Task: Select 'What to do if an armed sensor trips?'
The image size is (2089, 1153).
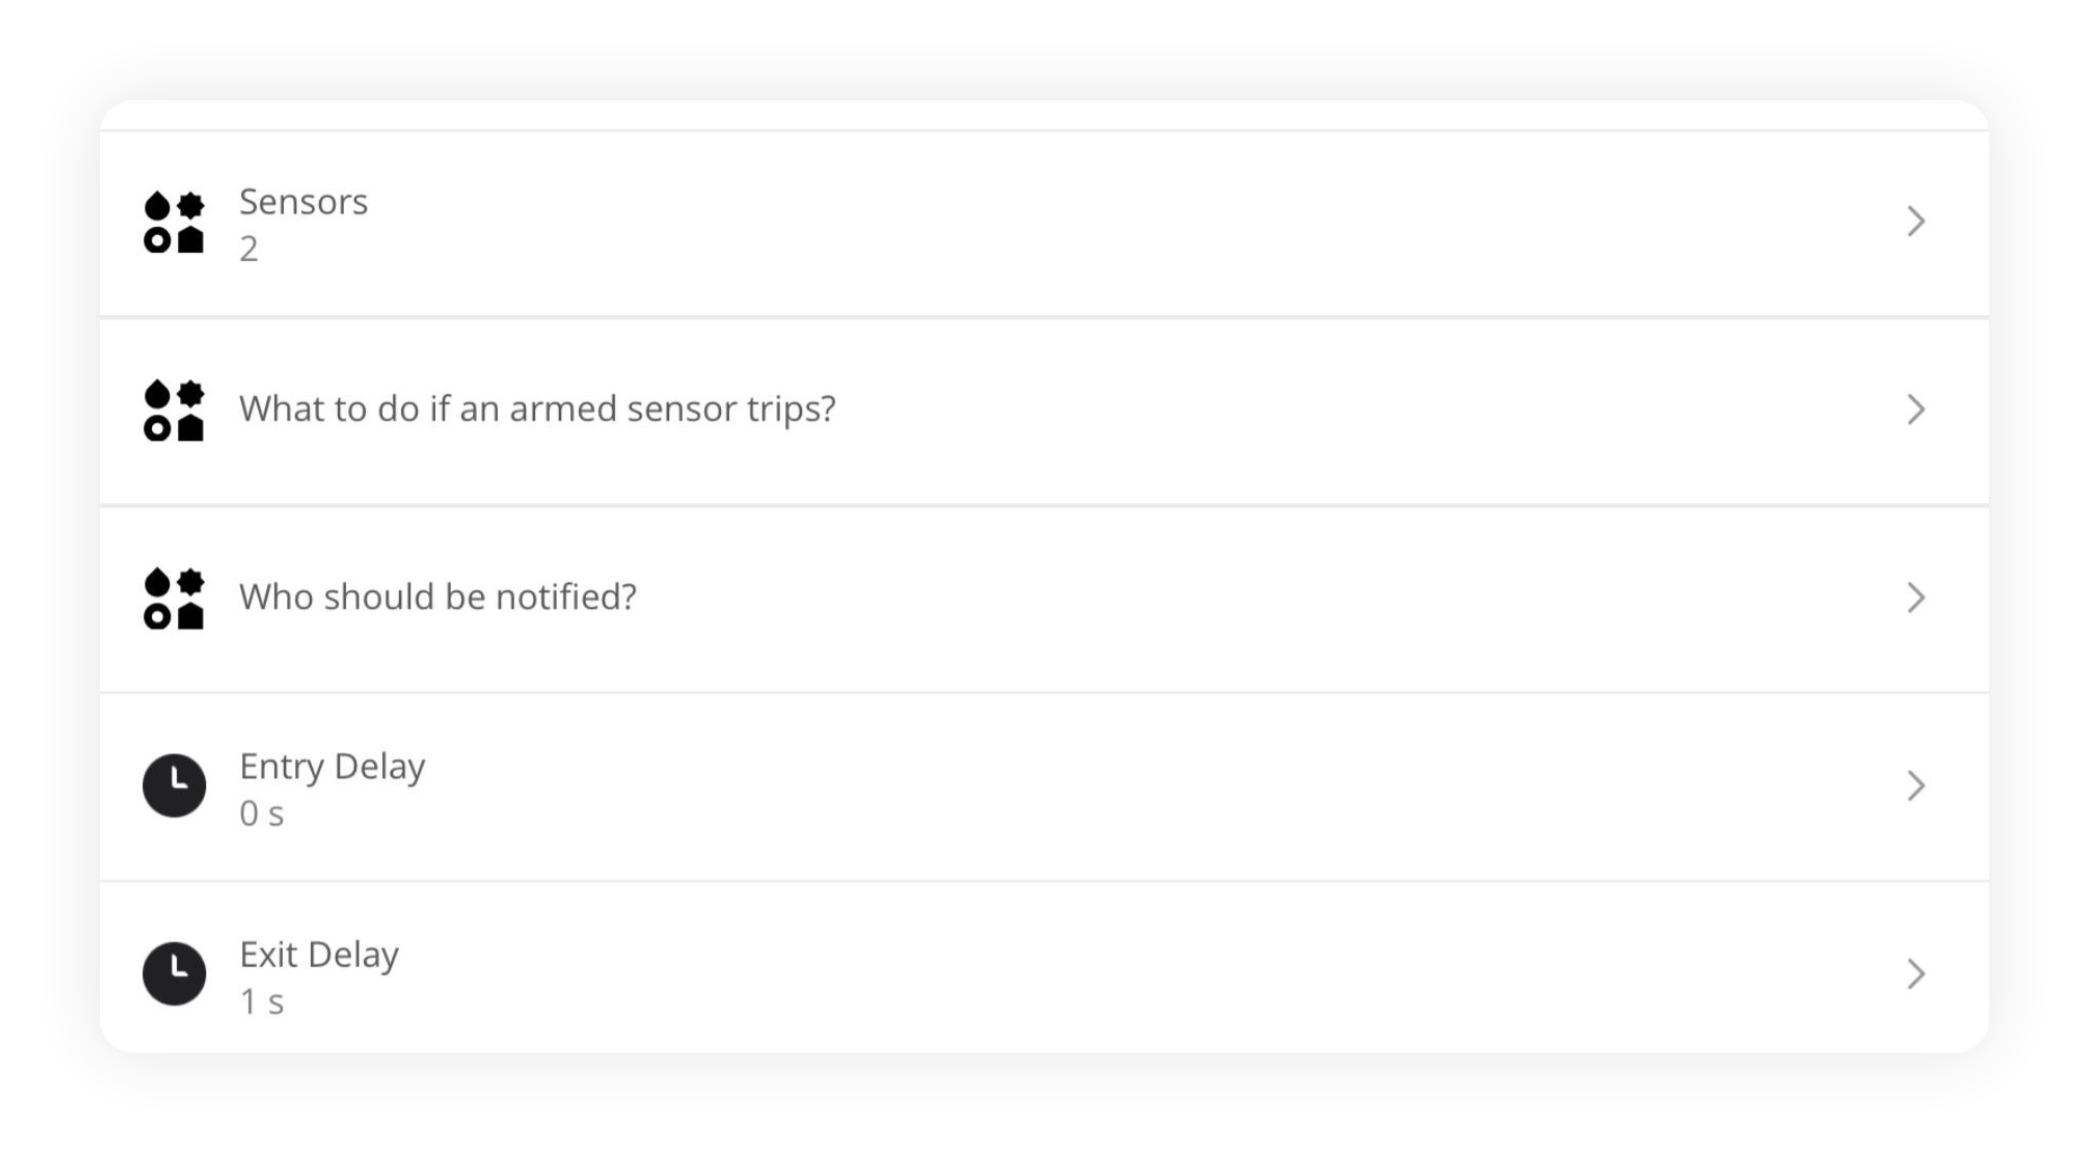Action: click(x=537, y=409)
